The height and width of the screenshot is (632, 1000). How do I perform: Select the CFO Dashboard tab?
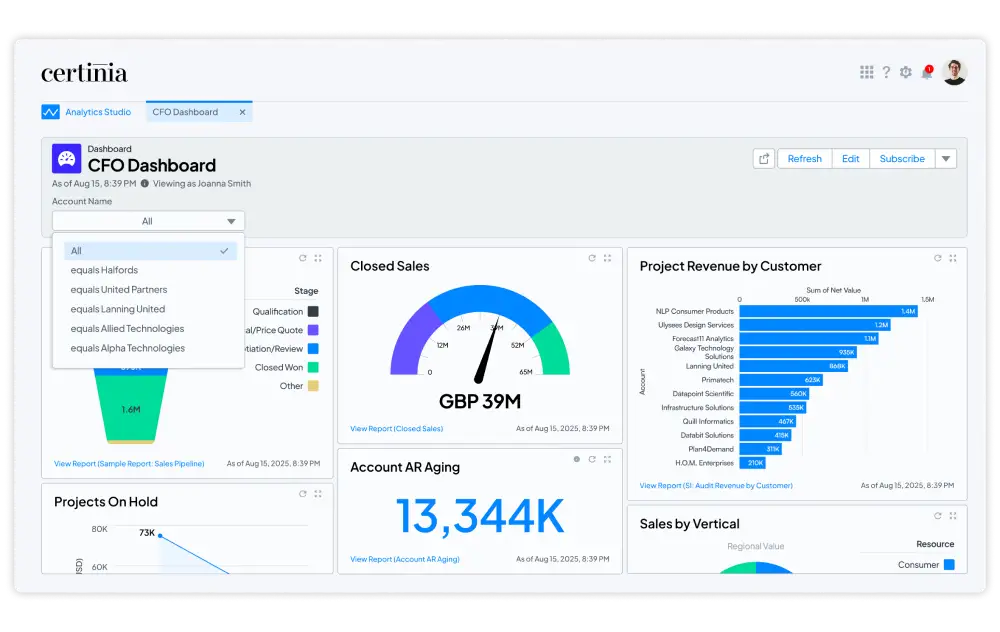pyautogui.click(x=188, y=111)
